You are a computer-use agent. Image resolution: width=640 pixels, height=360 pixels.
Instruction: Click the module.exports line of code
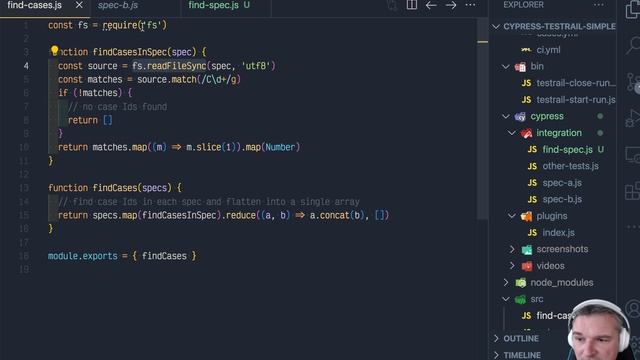(122, 256)
